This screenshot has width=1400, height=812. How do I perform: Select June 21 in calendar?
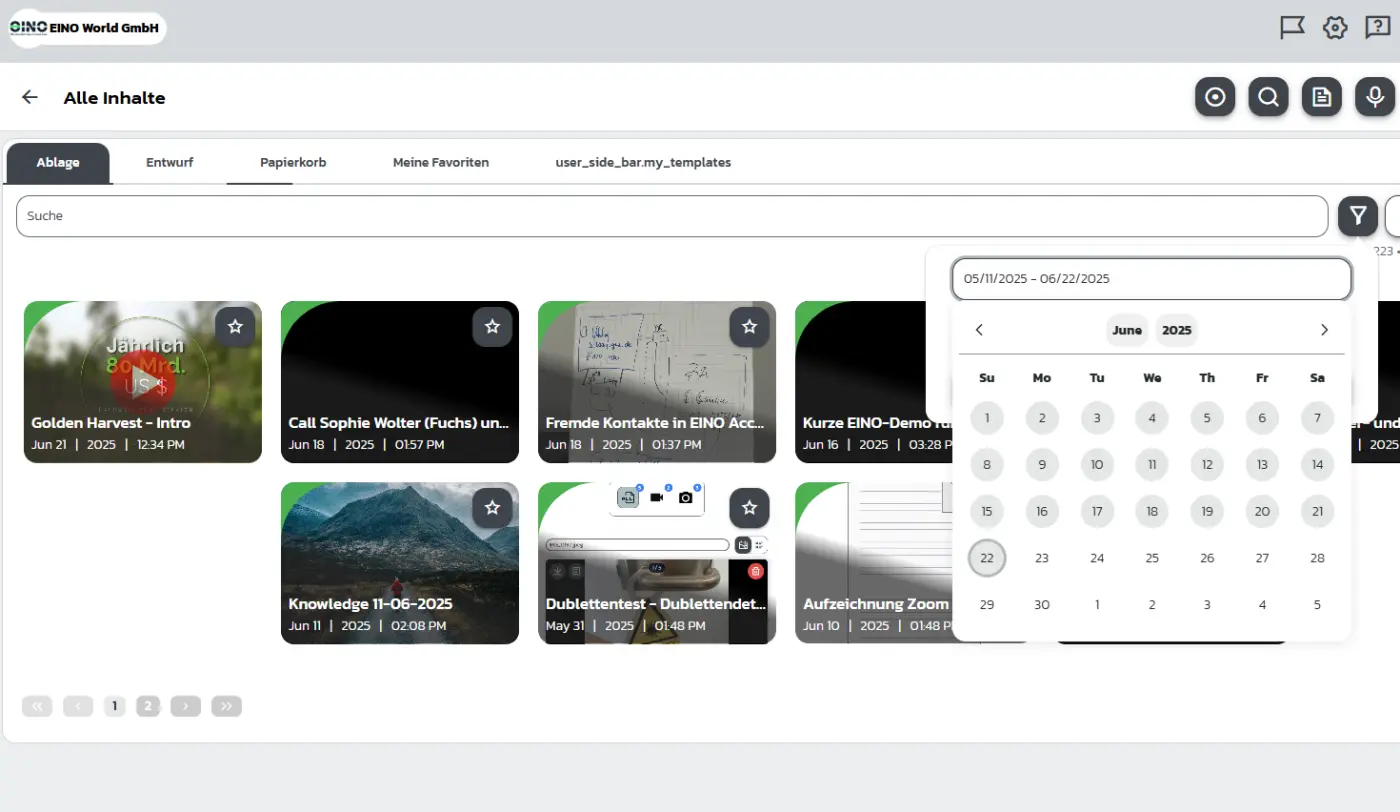1317,511
